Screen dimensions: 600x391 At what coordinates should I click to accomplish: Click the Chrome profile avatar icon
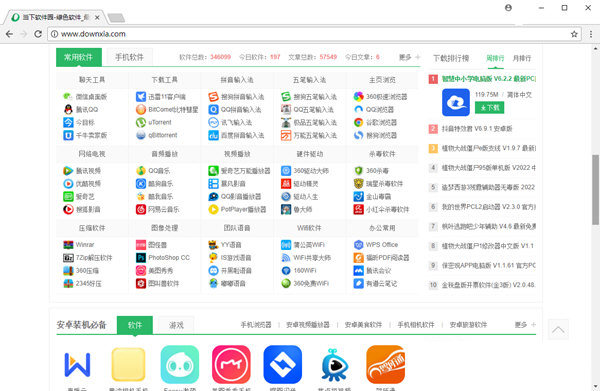pos(508,8)
